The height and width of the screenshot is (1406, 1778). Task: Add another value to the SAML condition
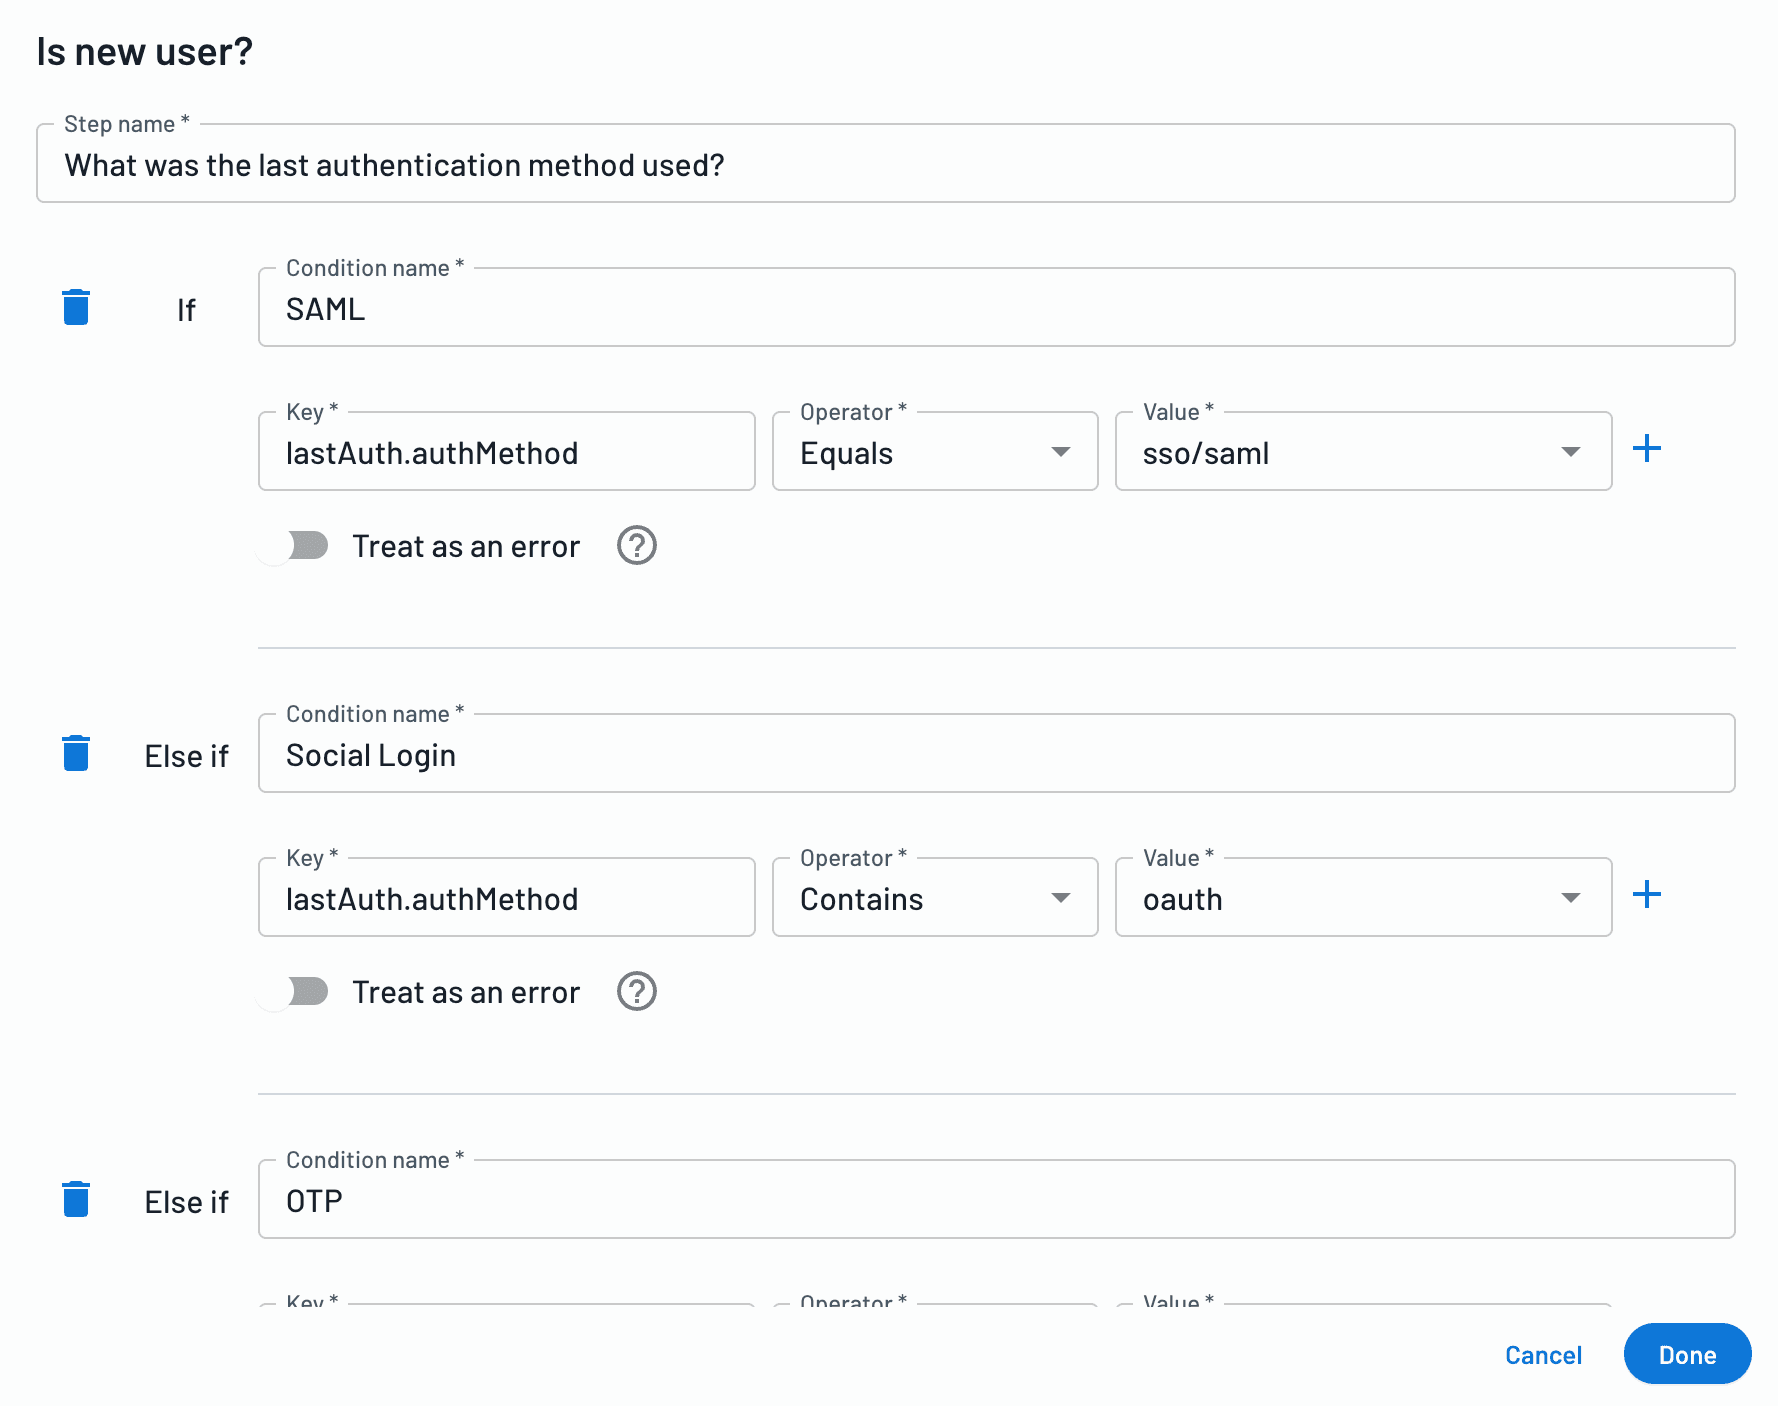pos(1647,449)
